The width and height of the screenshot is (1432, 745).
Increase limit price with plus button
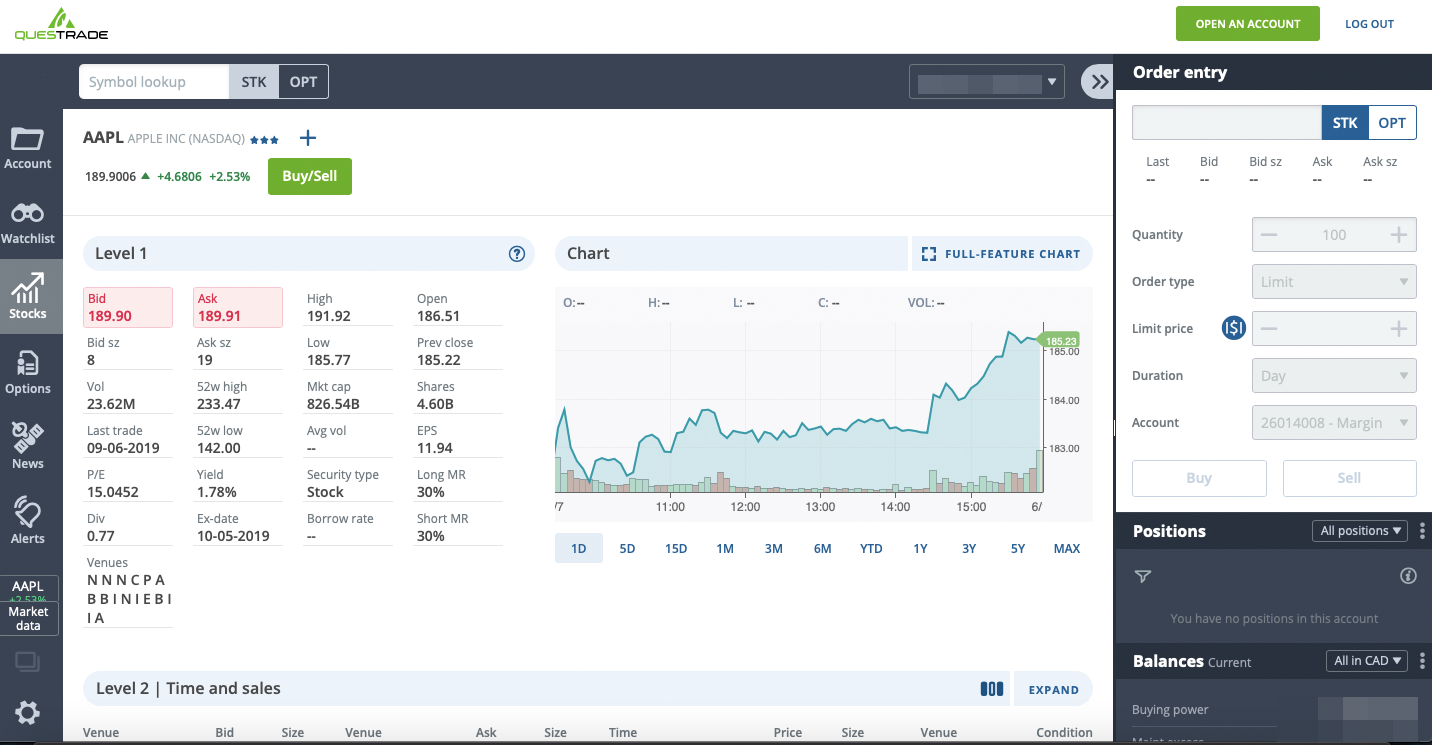(x=1399, y=329)
